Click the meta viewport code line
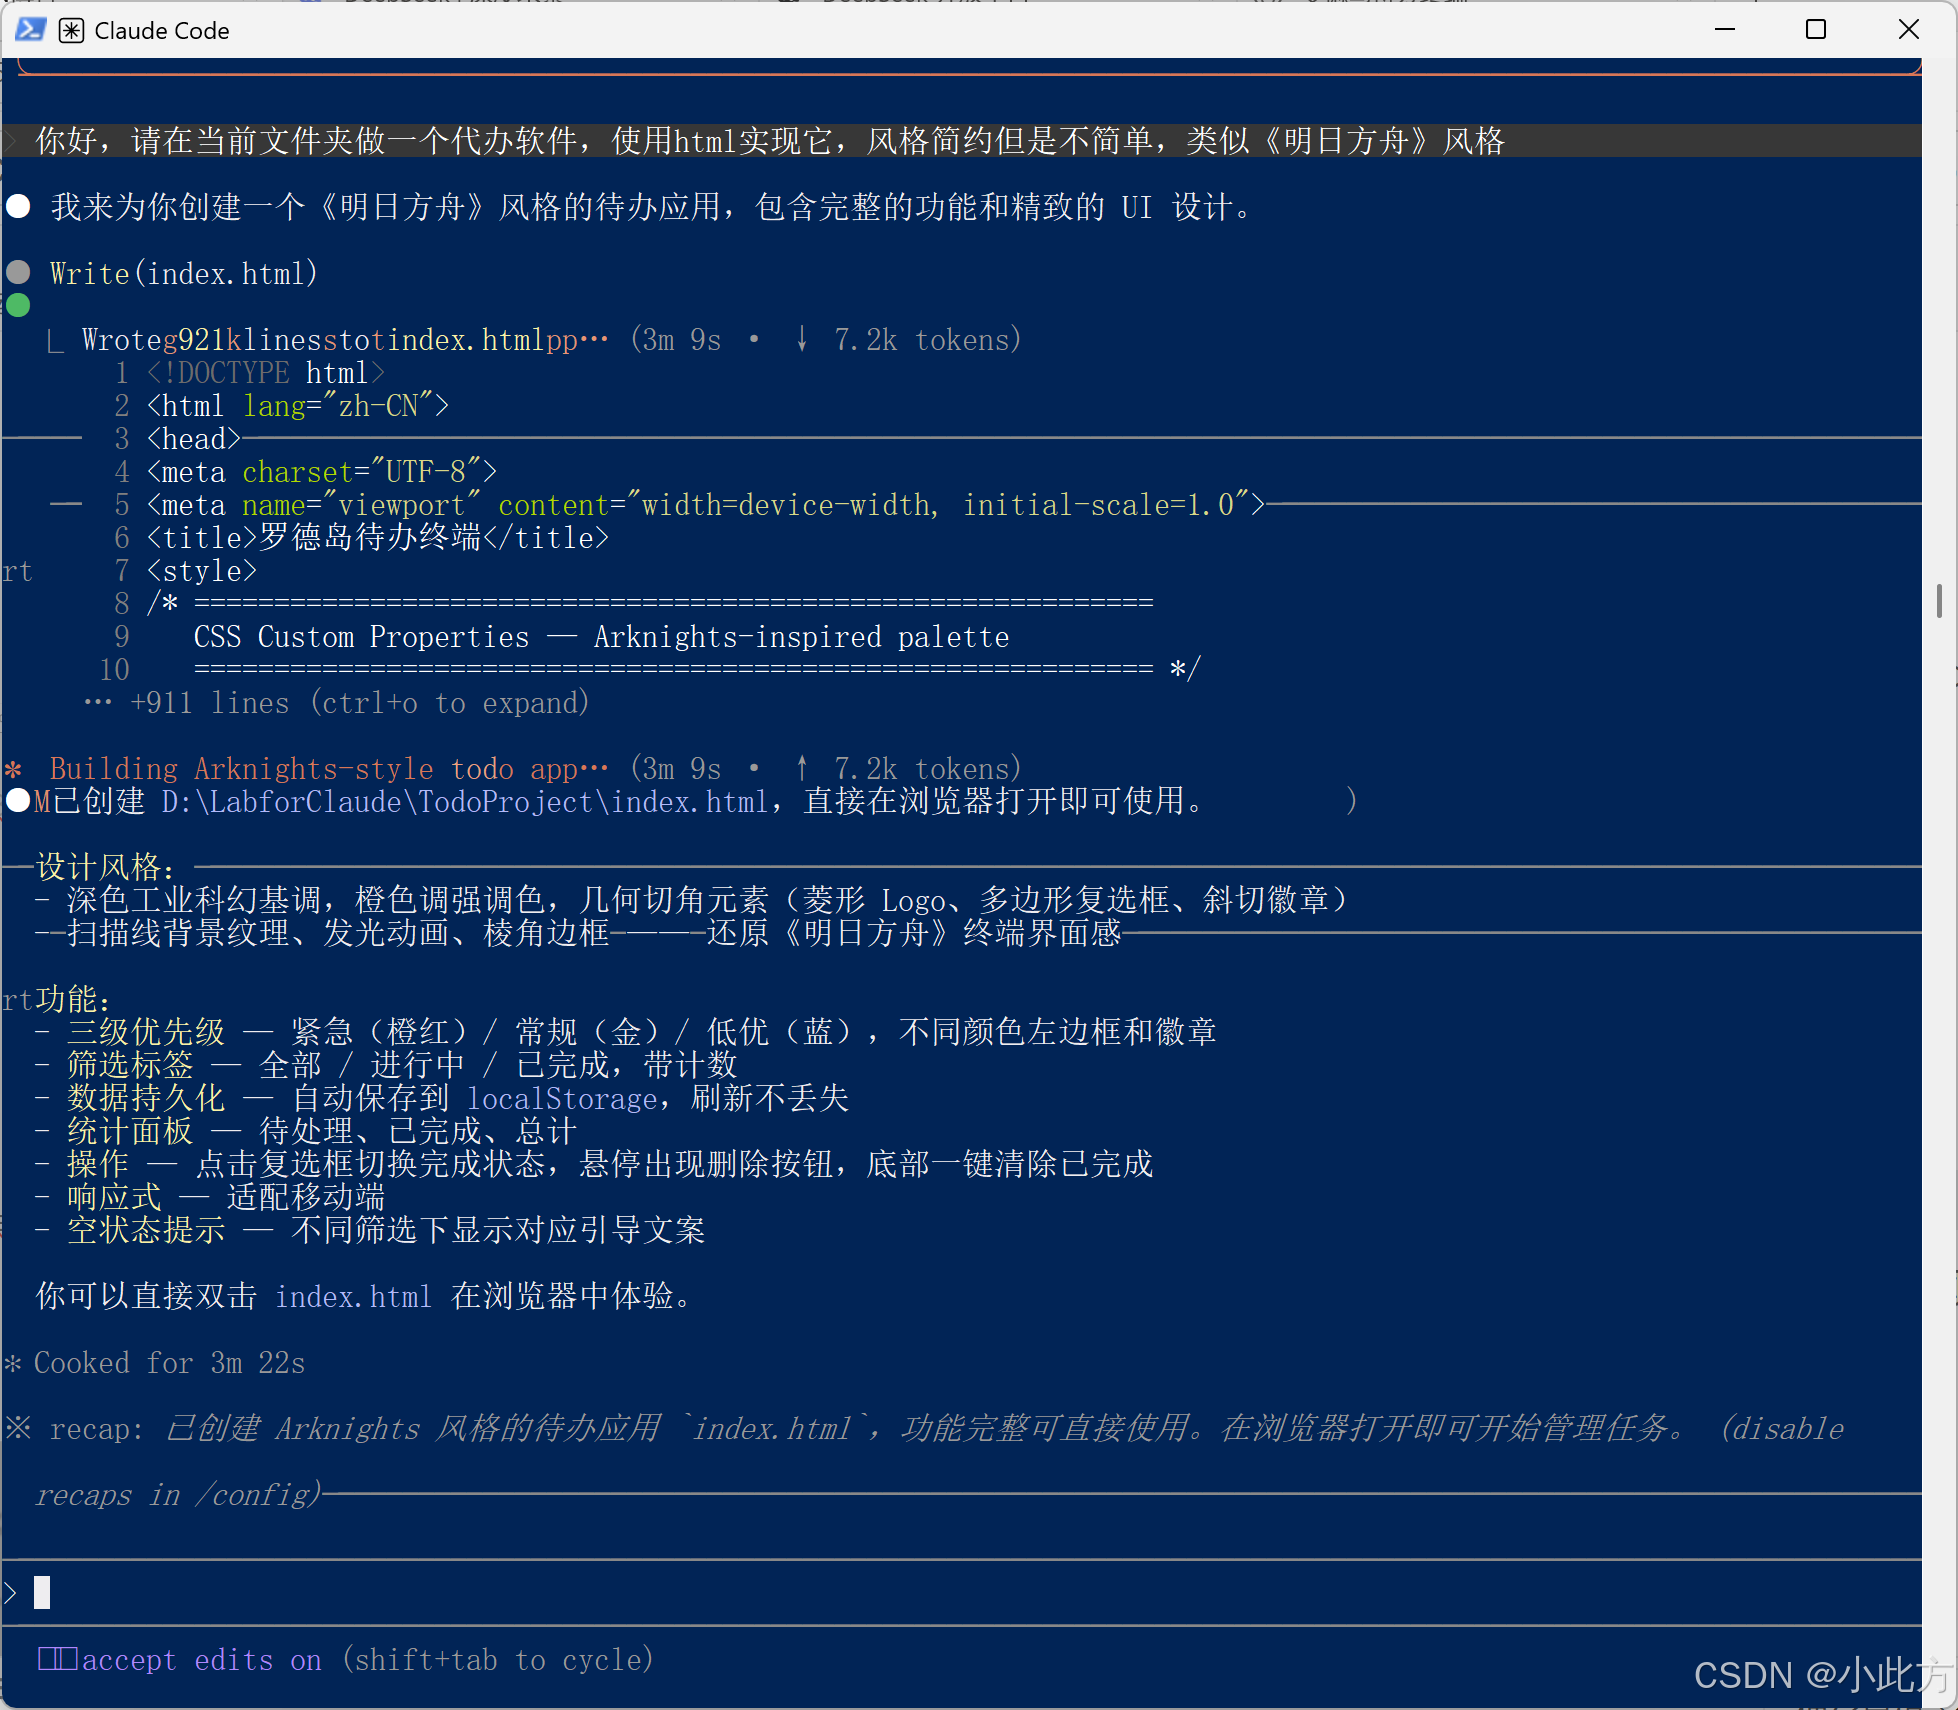 [706, 505]
